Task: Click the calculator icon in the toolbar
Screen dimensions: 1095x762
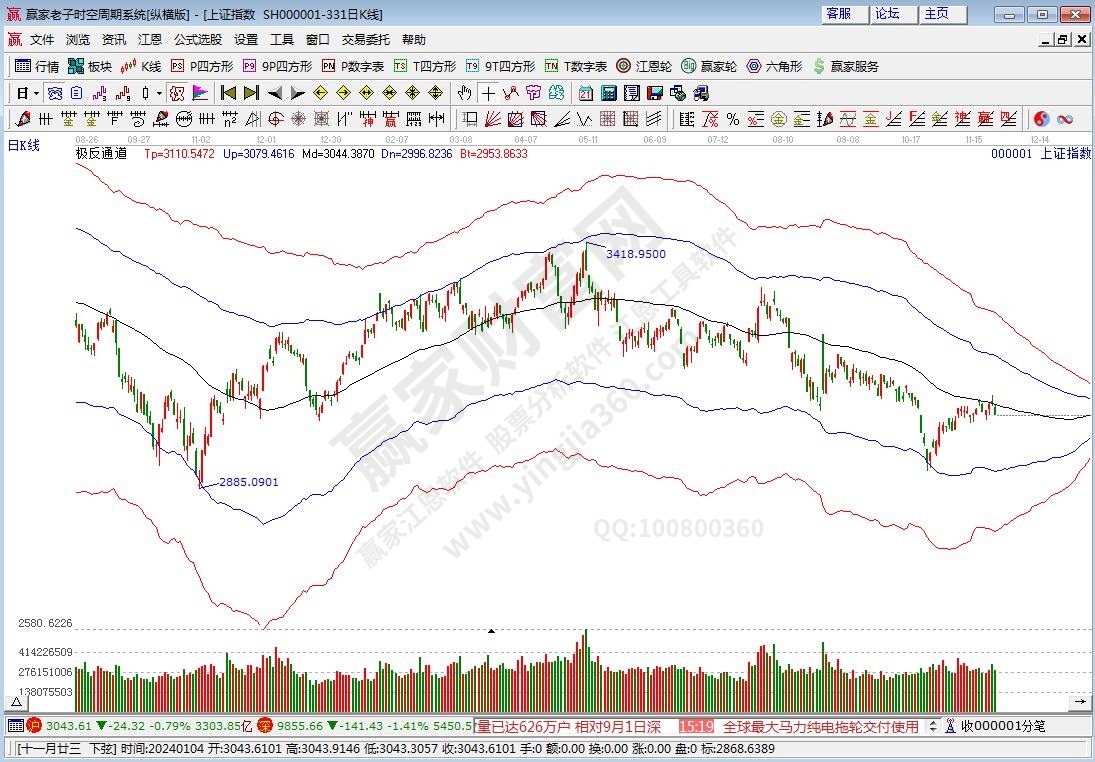Action: coord(609,93)
